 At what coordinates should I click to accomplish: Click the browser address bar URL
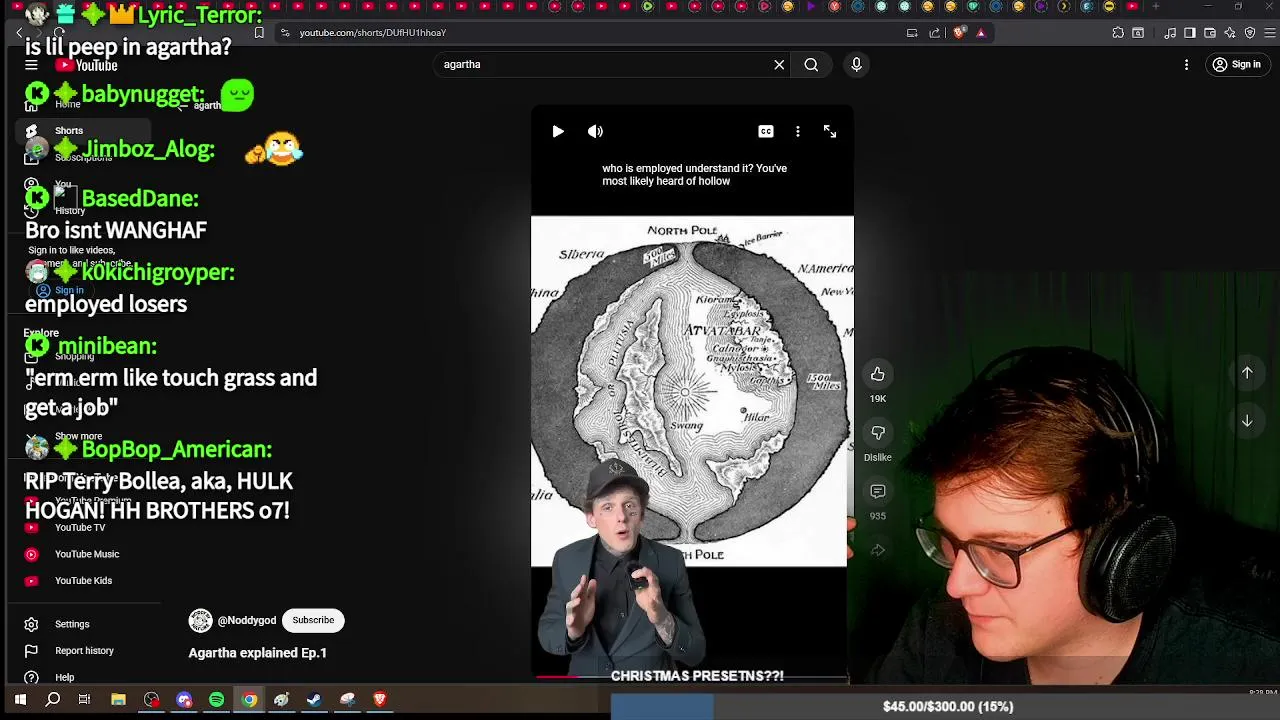[x=372, y=33]
